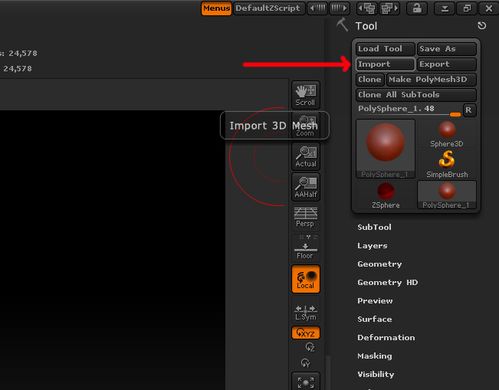The height and width of the screenshot is (390, 499).
Task: Toggle the Floor grid
Action: click(305, 251)
